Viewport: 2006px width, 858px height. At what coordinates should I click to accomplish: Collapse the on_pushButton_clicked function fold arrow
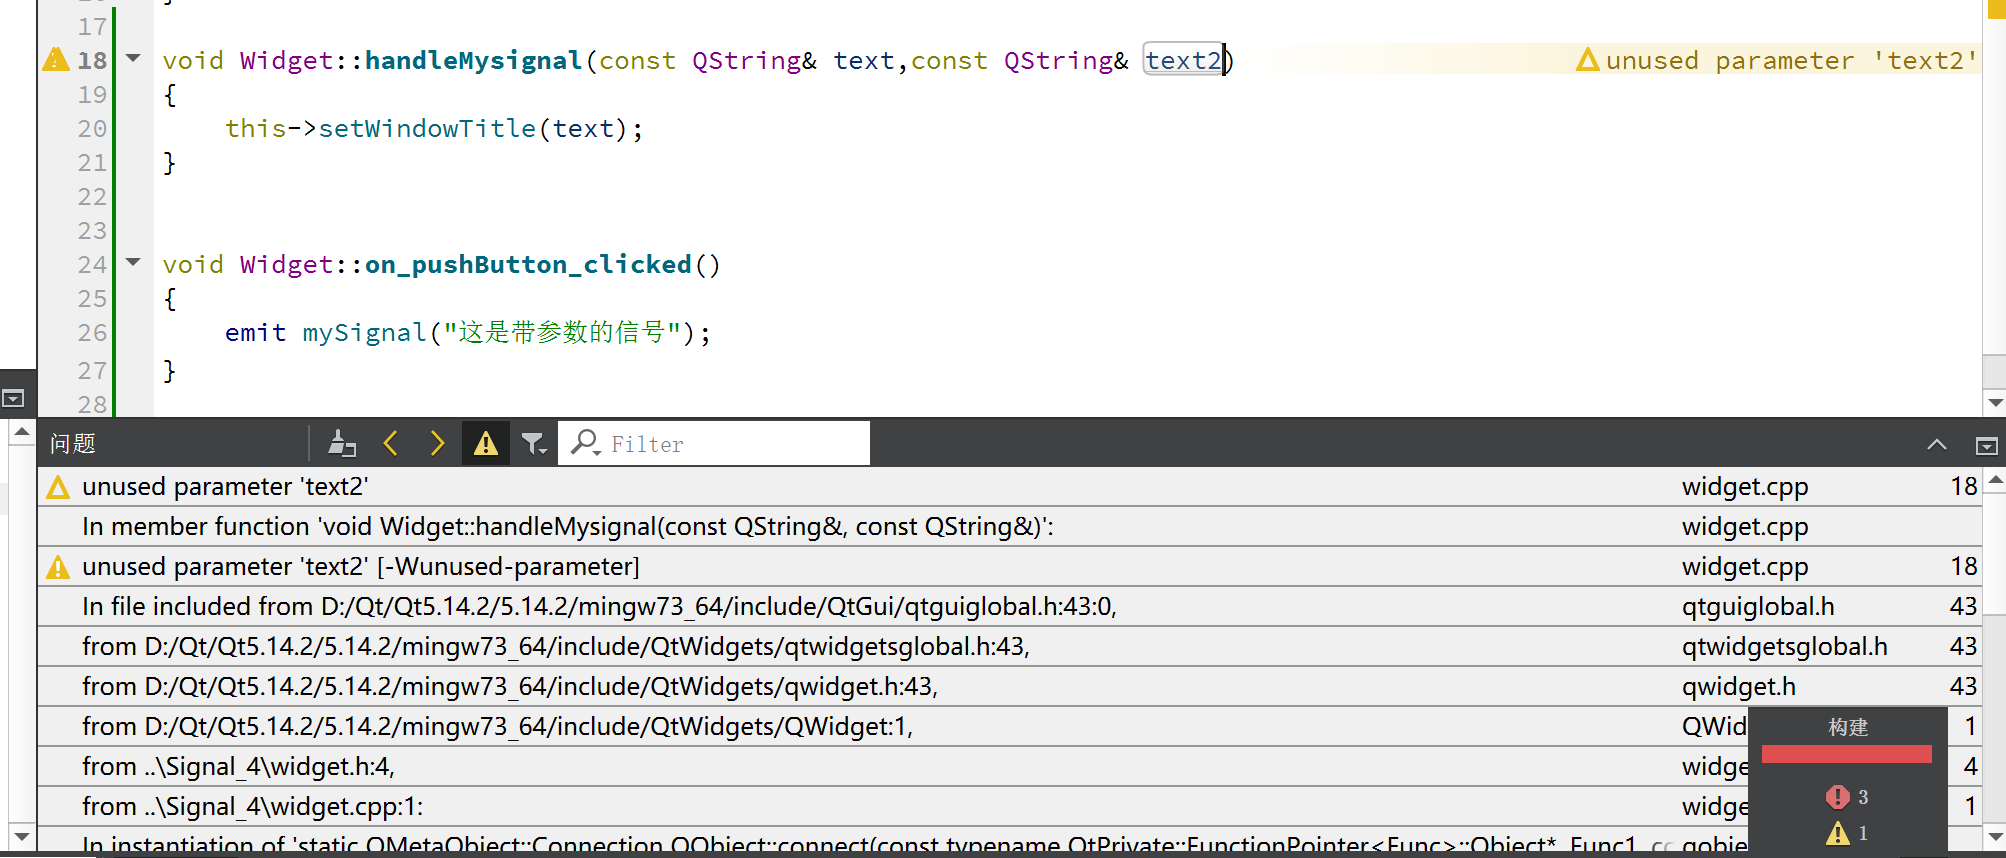click(133, 263)
